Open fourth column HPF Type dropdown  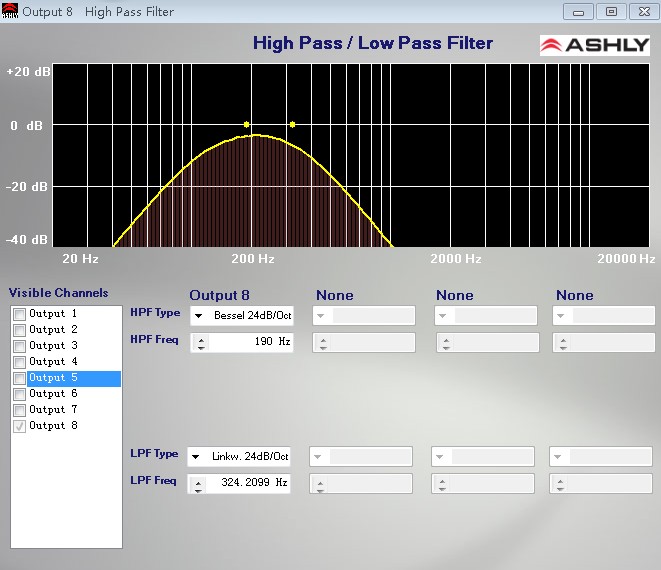point(604,315)
